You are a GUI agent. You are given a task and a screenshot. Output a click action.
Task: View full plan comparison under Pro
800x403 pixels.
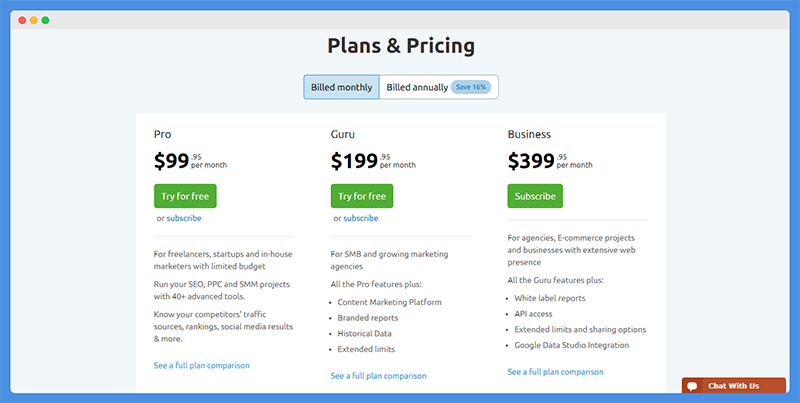pos(202,365)
